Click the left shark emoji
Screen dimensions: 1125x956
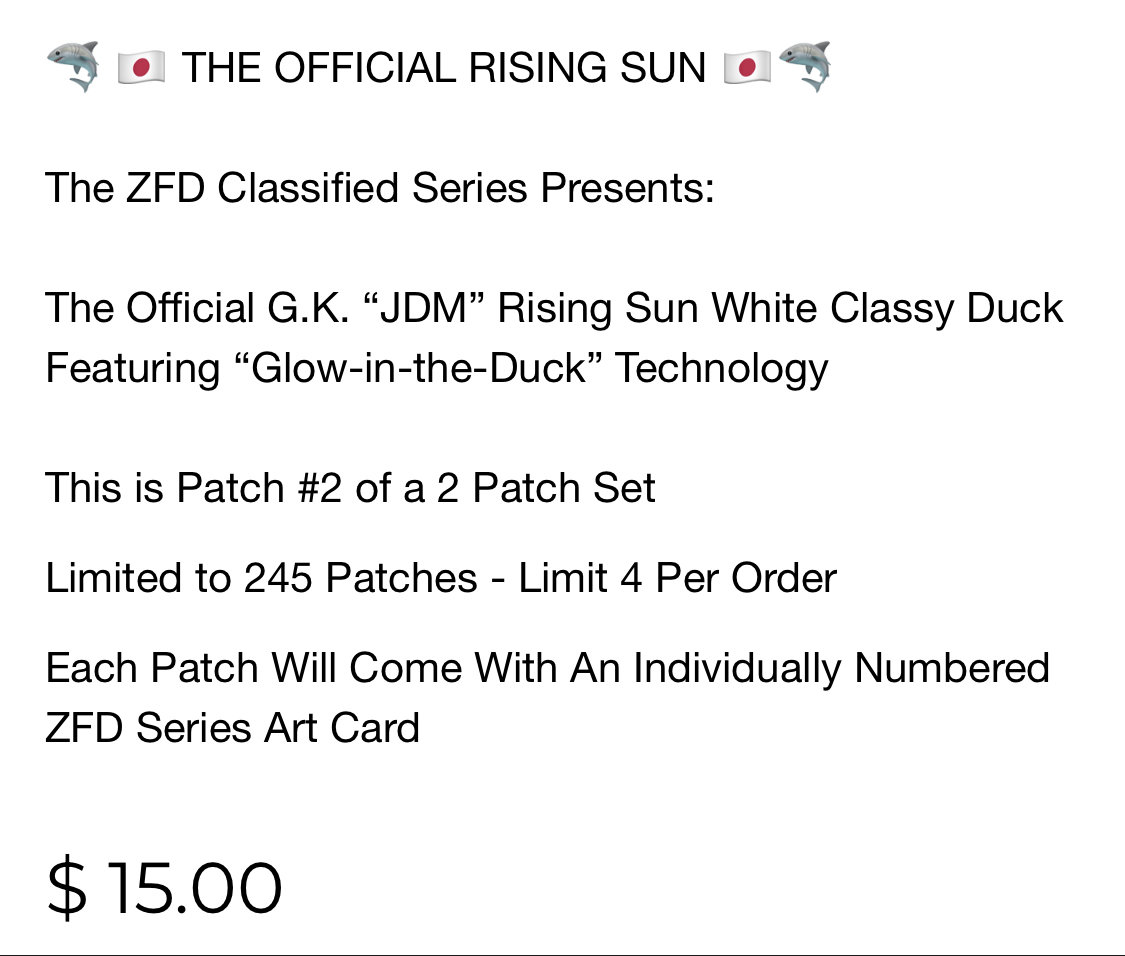[x=72, y=67]
